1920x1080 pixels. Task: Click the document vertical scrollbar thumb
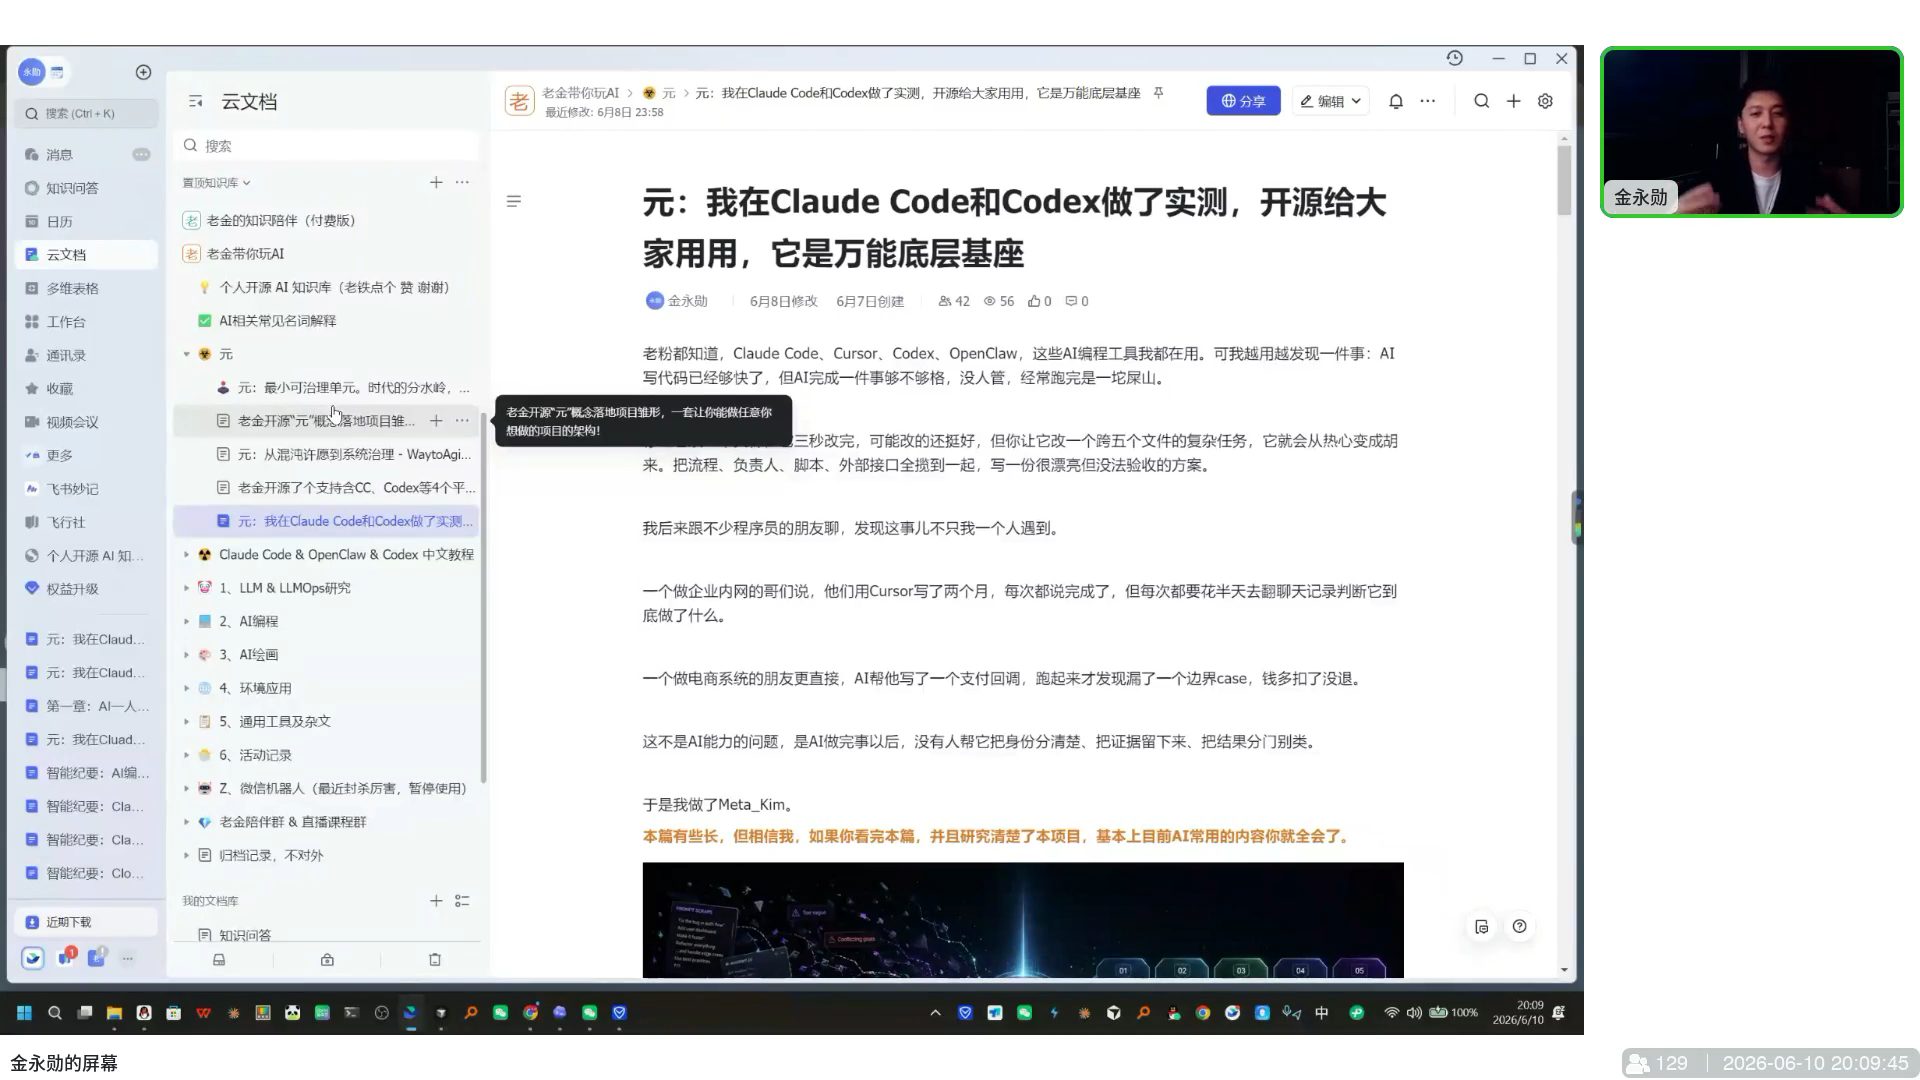[x=1564, y=180]
